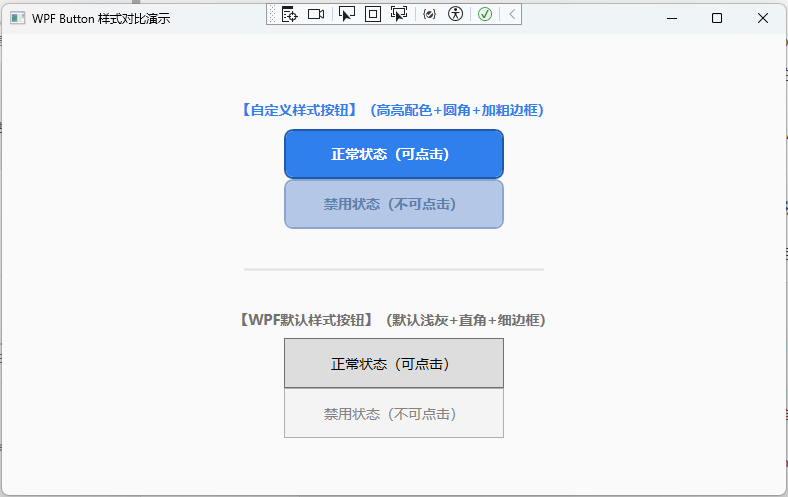This screenshot has height=497, width=788.
Task: Activate the Select Element cursor icon
Action: click(x=347, y=14)
